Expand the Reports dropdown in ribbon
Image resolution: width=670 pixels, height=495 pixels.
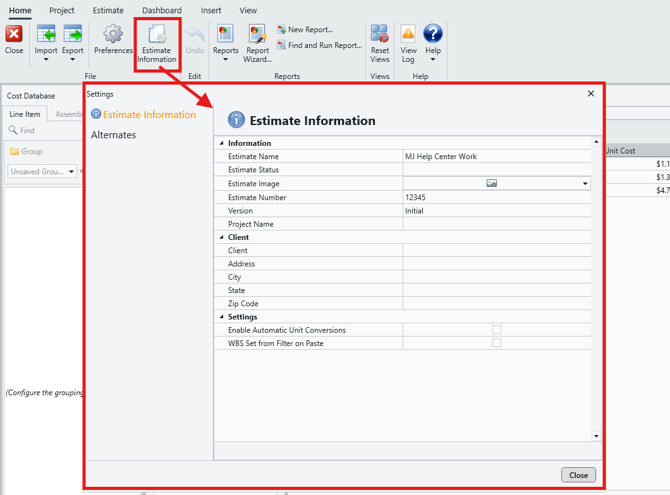coord(225,59)
